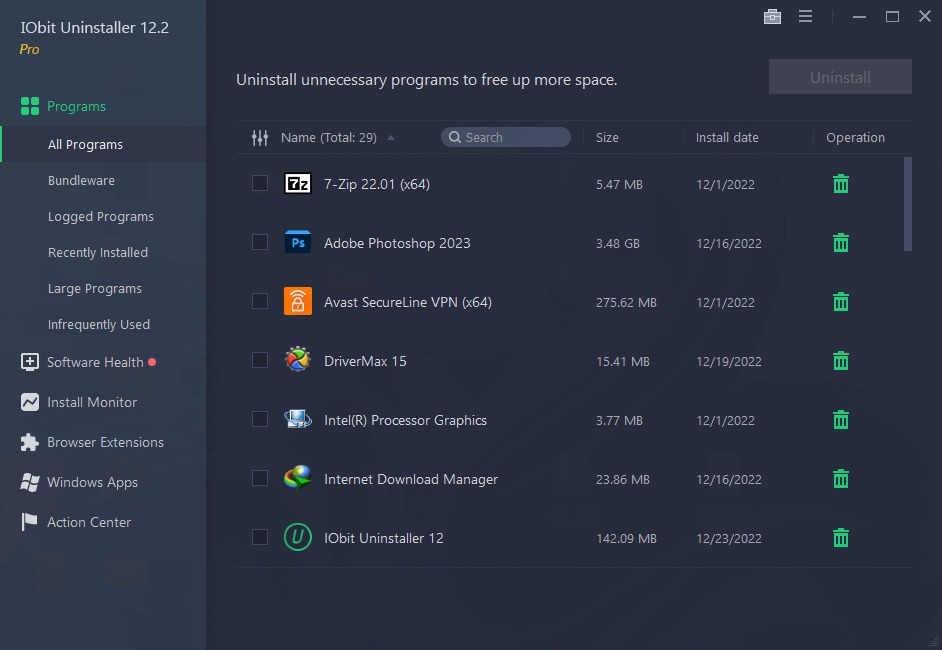
Task: Click the trash icon for 7-Zip 22.01
Action: pos(840,184)
